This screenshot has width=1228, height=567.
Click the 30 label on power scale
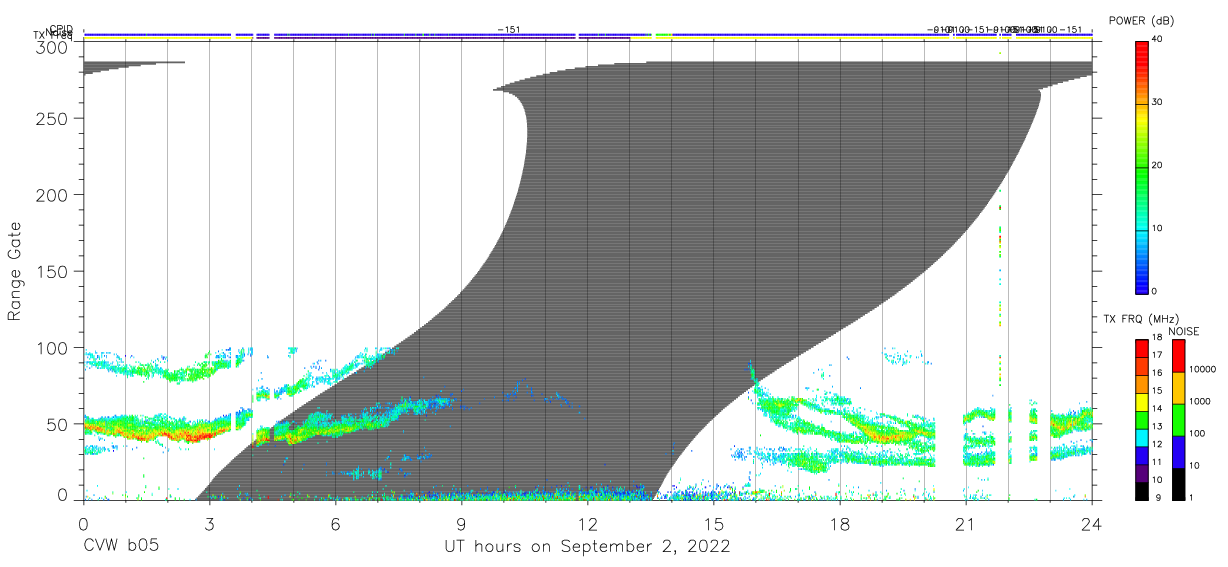click(1159, 103)
